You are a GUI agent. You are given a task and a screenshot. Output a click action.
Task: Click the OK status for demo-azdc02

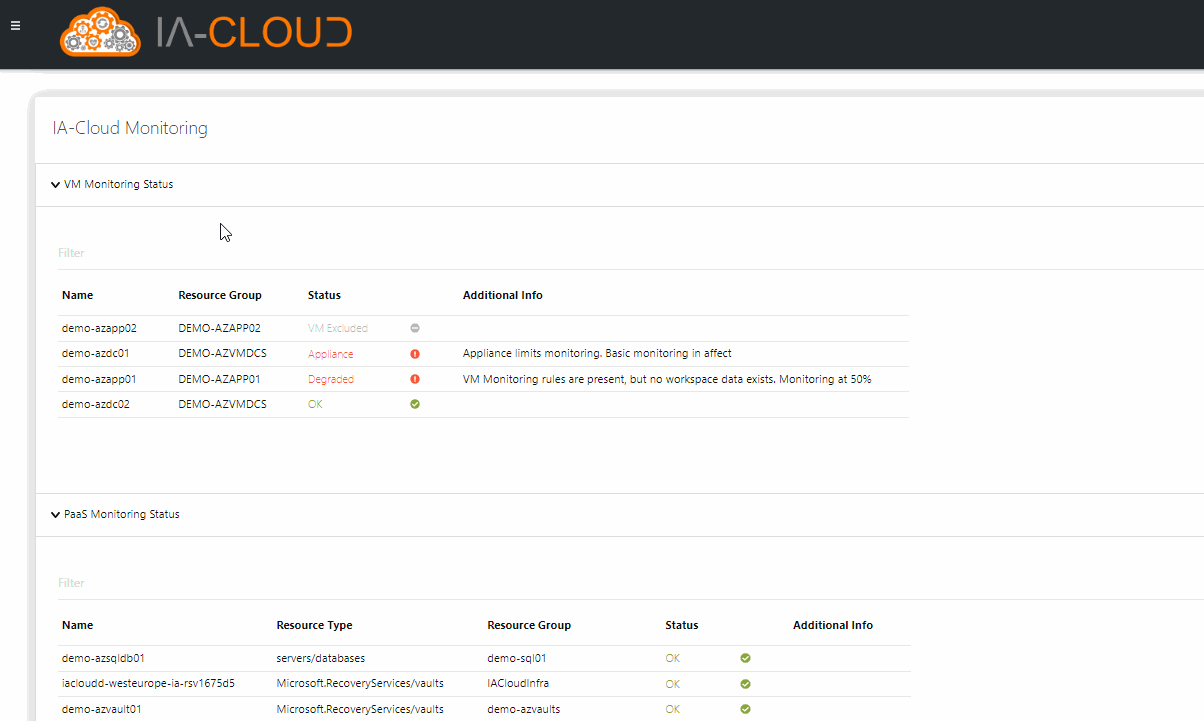point(315,404)
